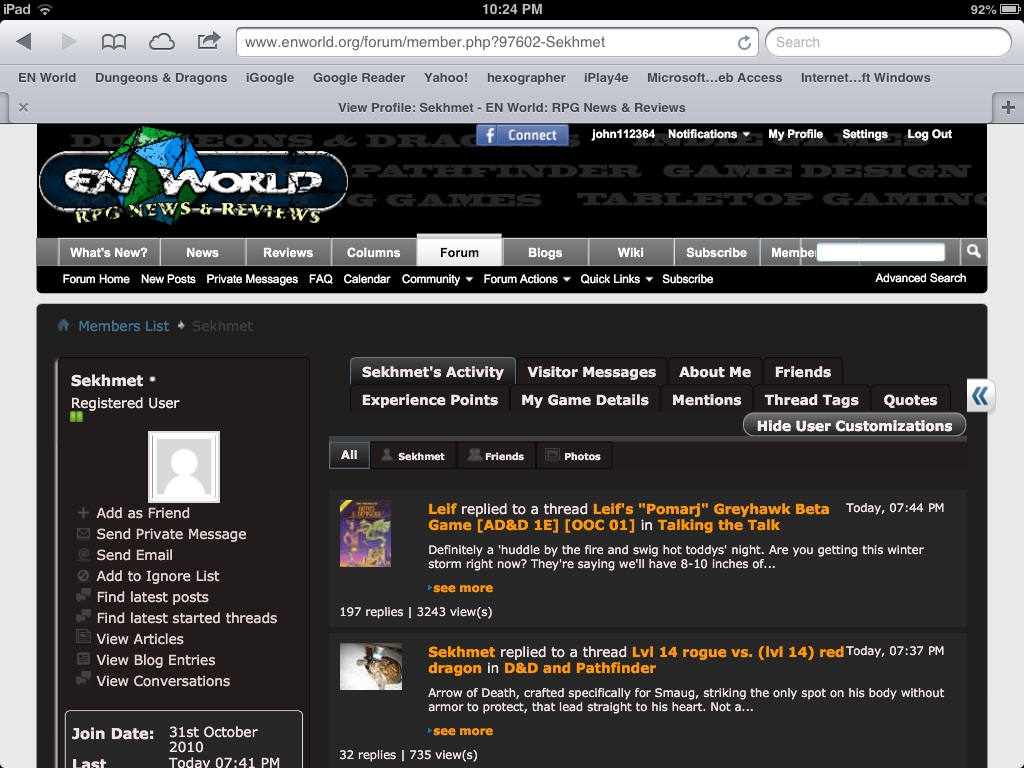Expand the Community dropdown menu
The image size is (1024, 768).
tap(437, 279)
